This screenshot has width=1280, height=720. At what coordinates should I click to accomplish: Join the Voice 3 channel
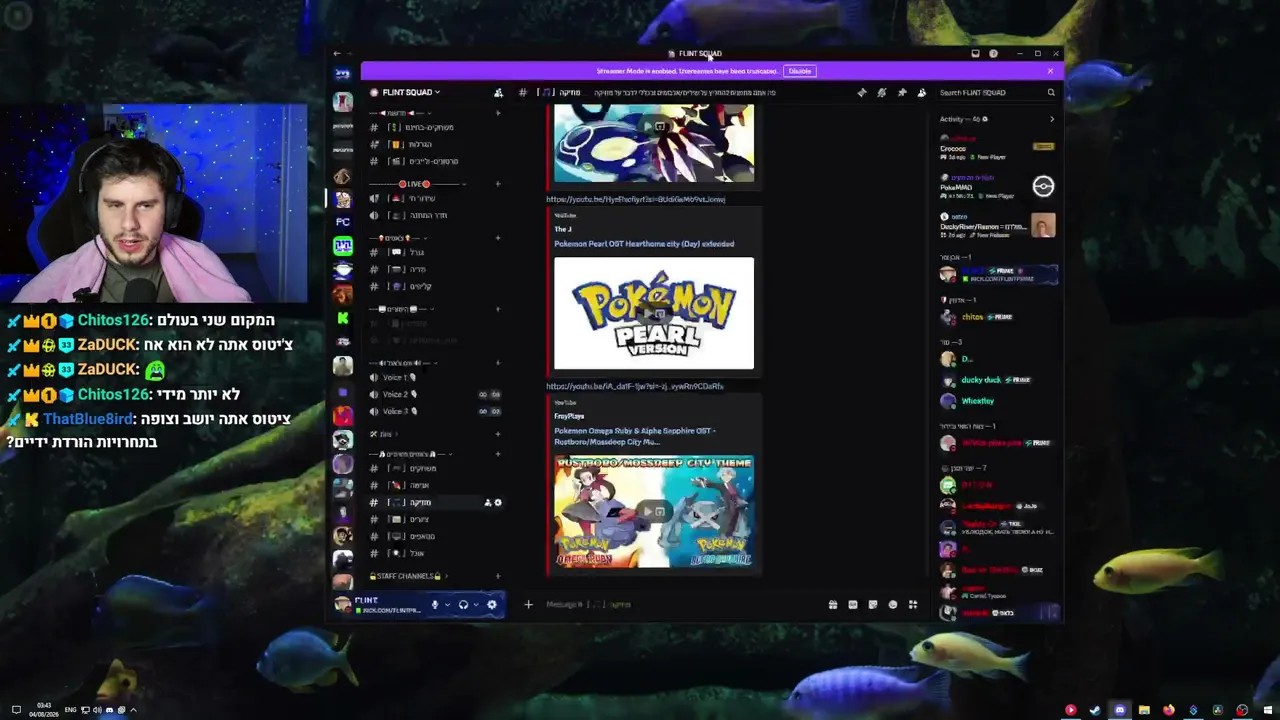click(x=435, y=412)
